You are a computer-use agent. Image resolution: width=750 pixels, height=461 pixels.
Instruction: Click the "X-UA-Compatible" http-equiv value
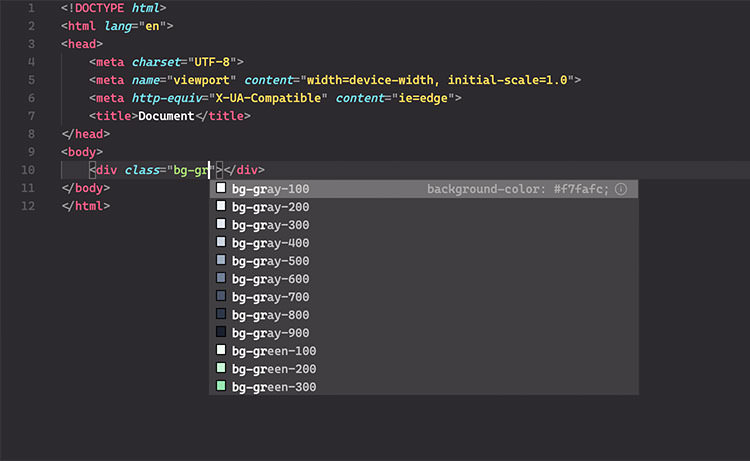pos(268,98)
